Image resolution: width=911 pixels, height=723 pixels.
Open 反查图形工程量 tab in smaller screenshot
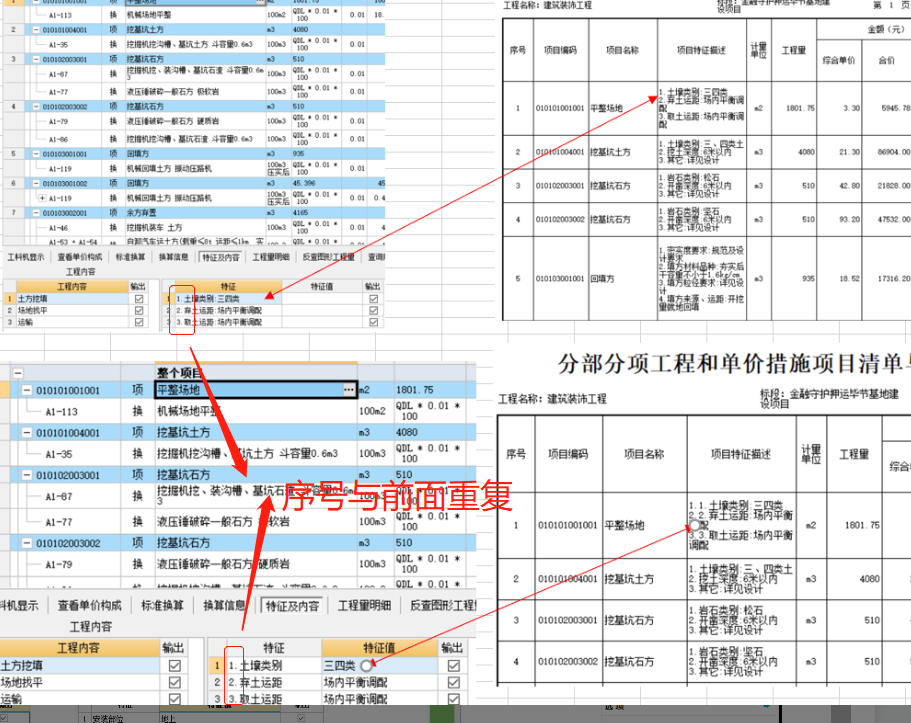coord(328,257)
